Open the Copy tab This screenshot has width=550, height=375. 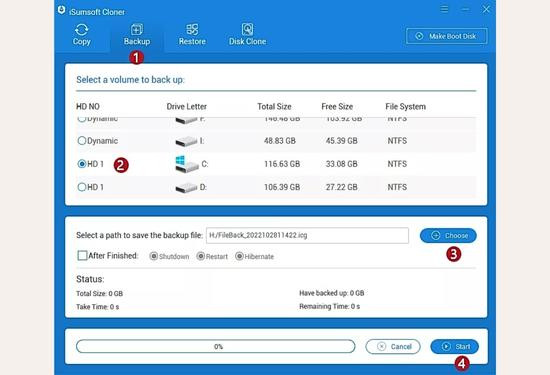[82, 34]
